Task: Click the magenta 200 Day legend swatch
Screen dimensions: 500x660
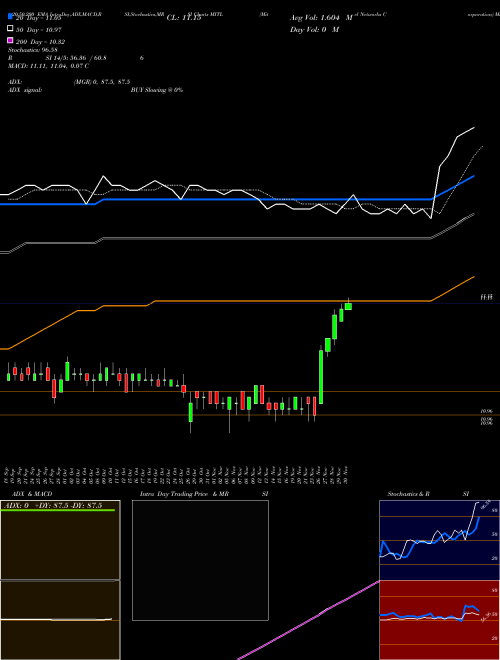Action: coord(11,41)
